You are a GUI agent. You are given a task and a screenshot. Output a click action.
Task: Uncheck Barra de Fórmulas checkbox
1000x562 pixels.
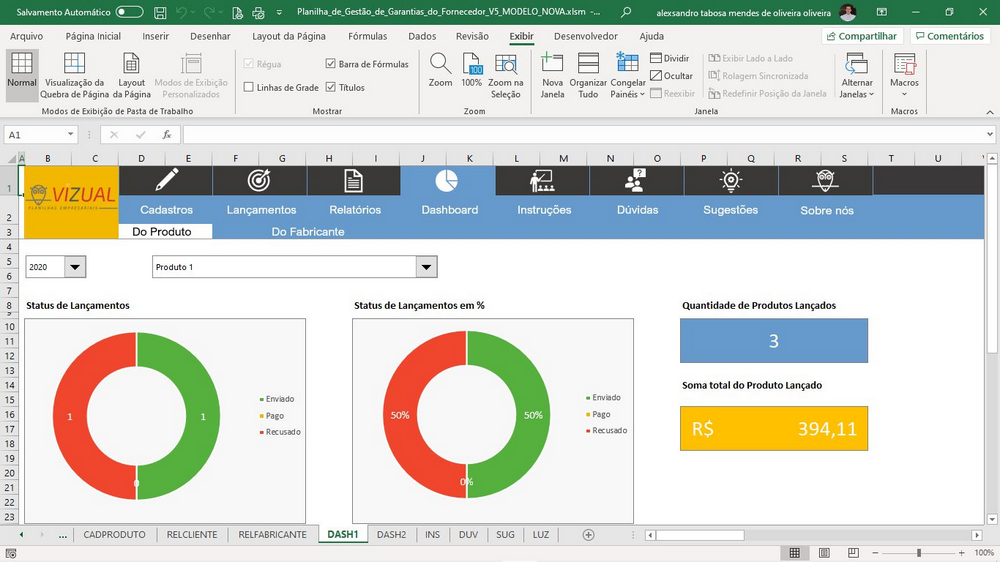[330, 64]
